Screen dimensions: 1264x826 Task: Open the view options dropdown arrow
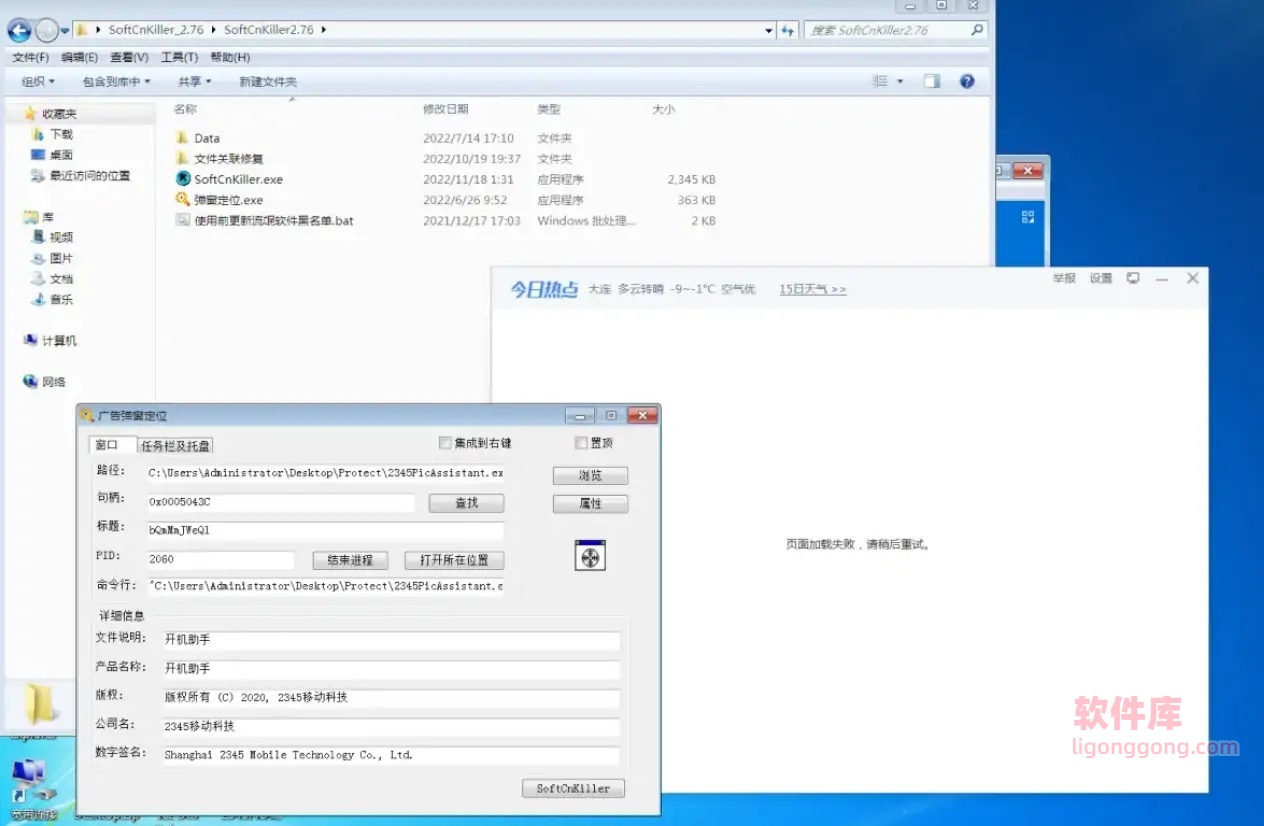click(x=900, y=82)
